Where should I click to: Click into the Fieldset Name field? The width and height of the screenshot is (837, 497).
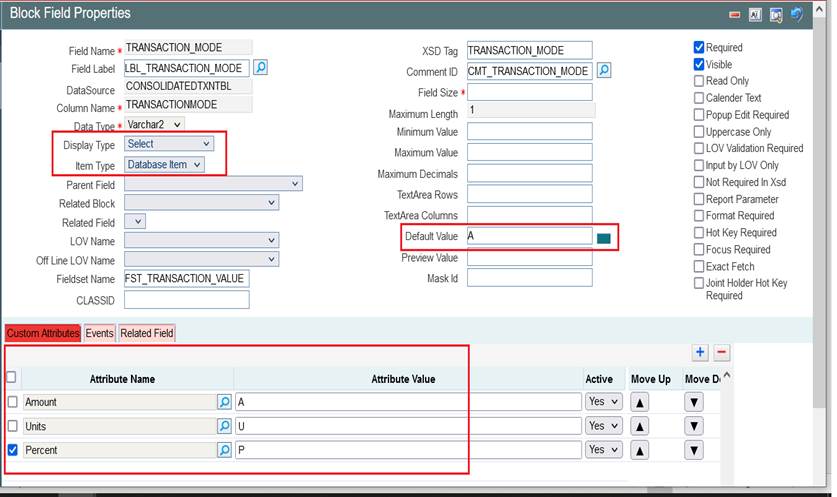[x=187, y=279]
